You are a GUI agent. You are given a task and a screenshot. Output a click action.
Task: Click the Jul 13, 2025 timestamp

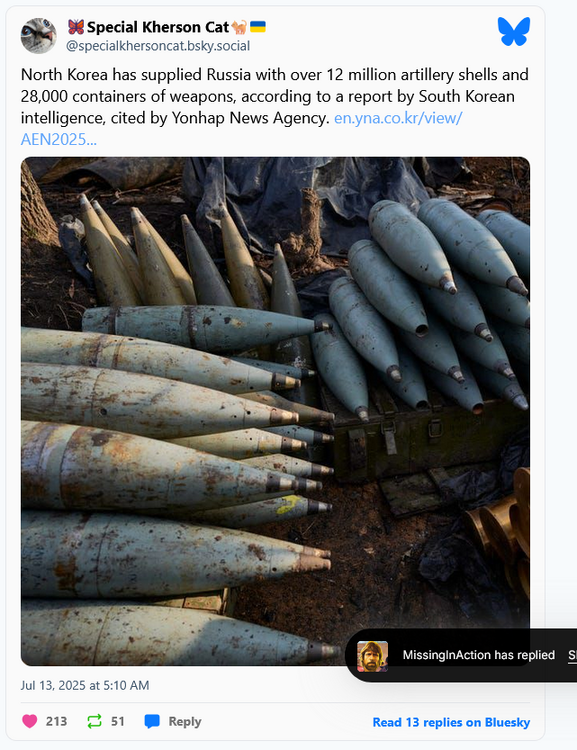[x=85, y=685]
